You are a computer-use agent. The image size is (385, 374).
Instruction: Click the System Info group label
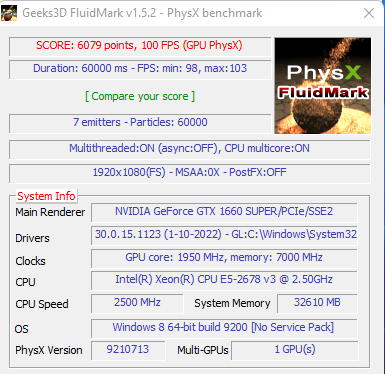coord(46,196)
